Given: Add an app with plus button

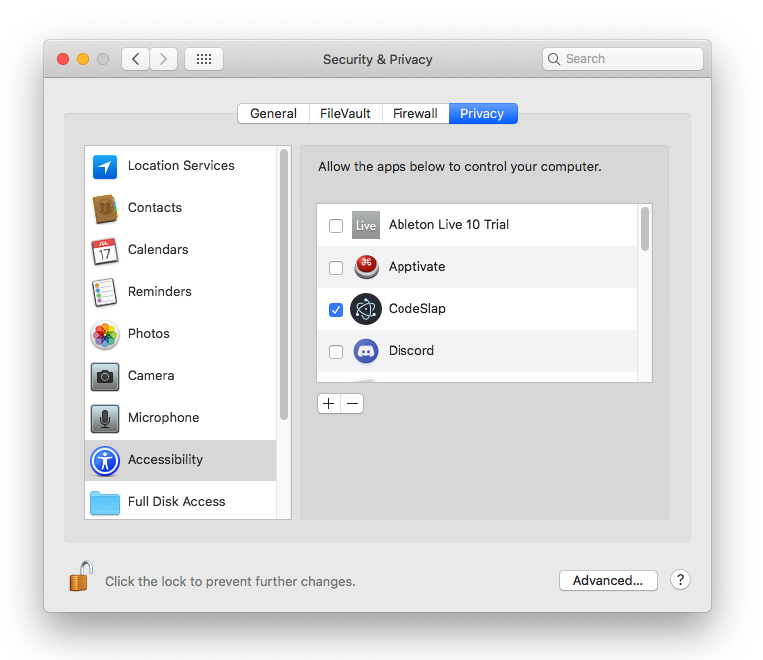Looking at the screenshot, I should click(x=329, y=403).
